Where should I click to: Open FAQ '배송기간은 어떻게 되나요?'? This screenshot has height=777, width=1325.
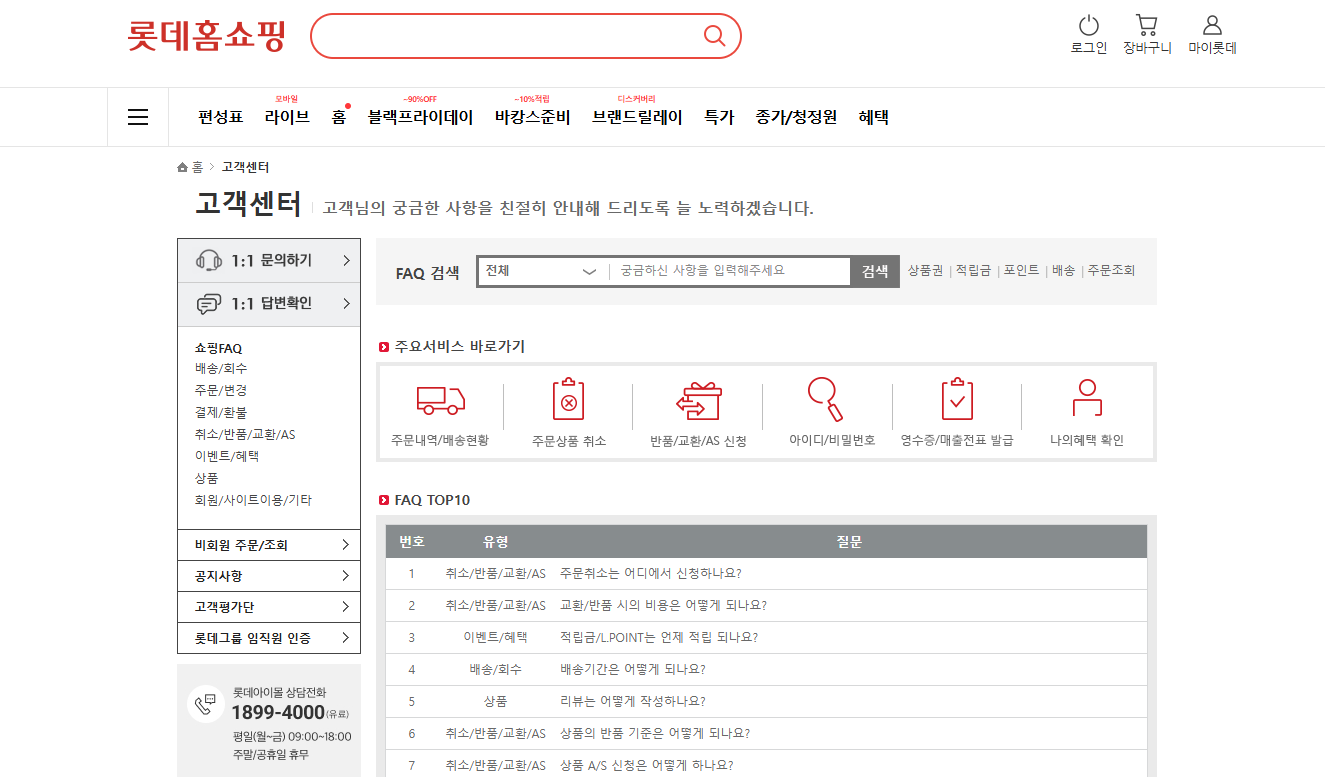coord(633,669)
